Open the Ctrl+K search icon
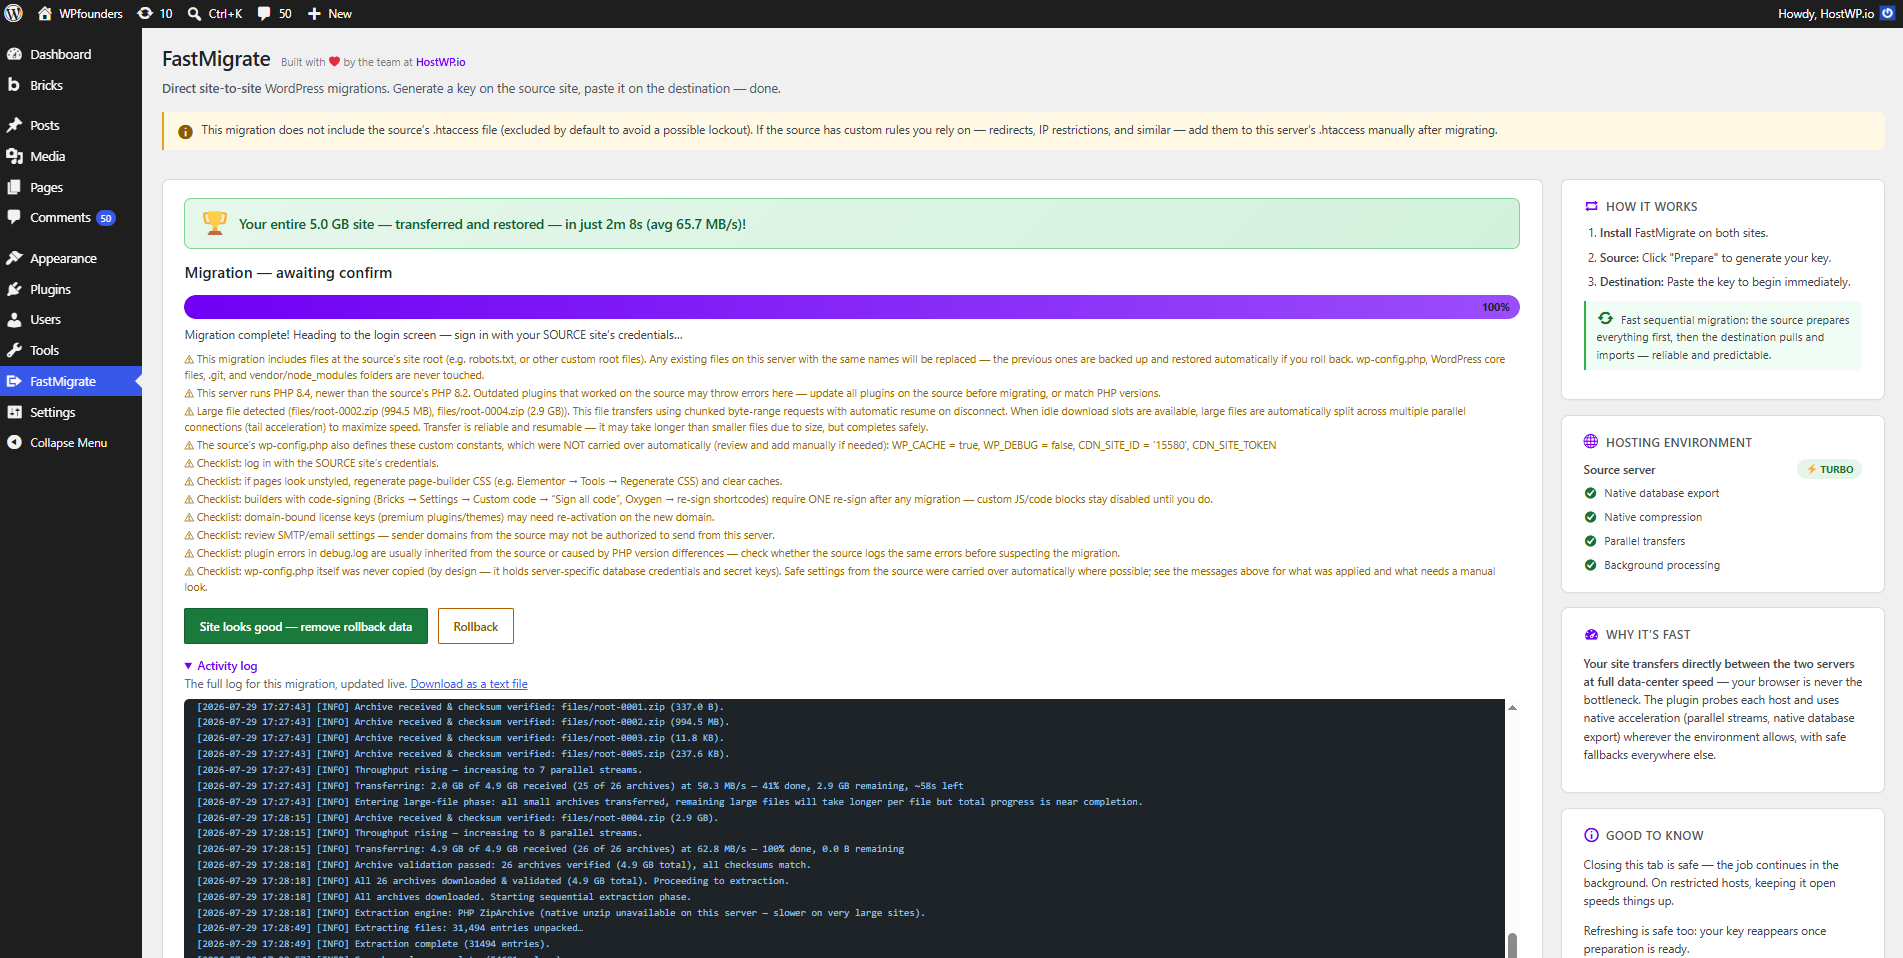 195,14
